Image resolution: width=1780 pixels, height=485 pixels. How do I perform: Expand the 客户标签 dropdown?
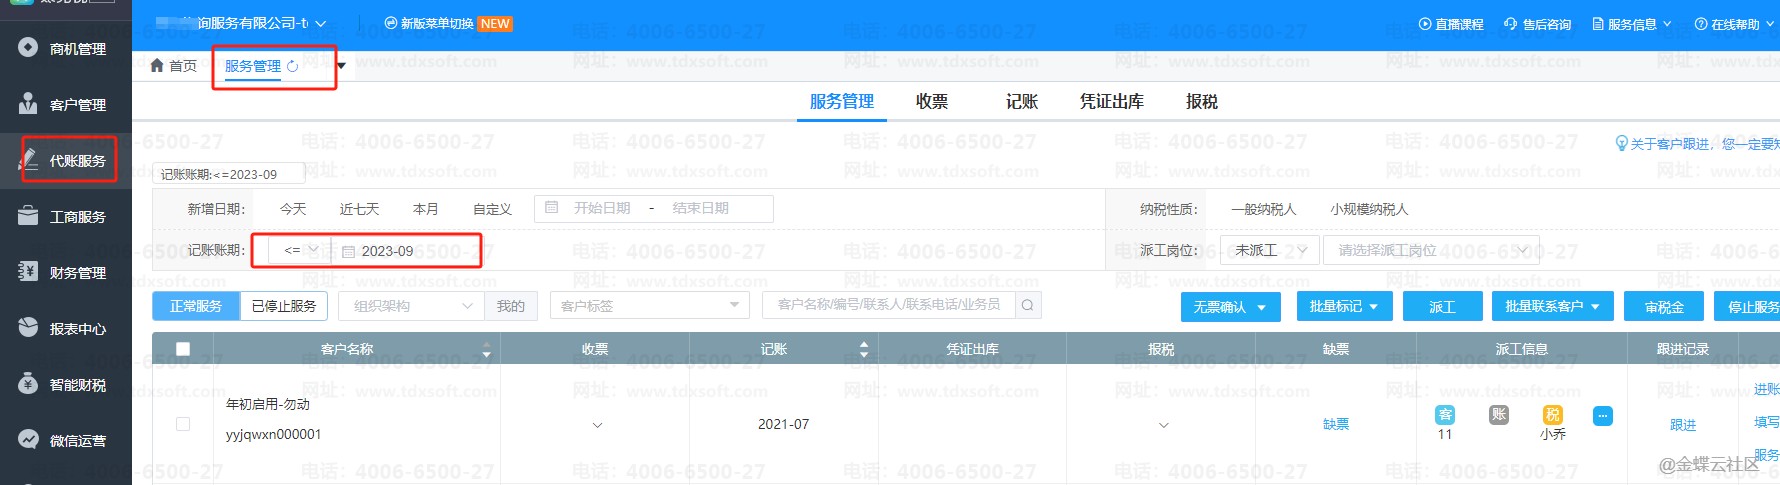tap(649, 306)
